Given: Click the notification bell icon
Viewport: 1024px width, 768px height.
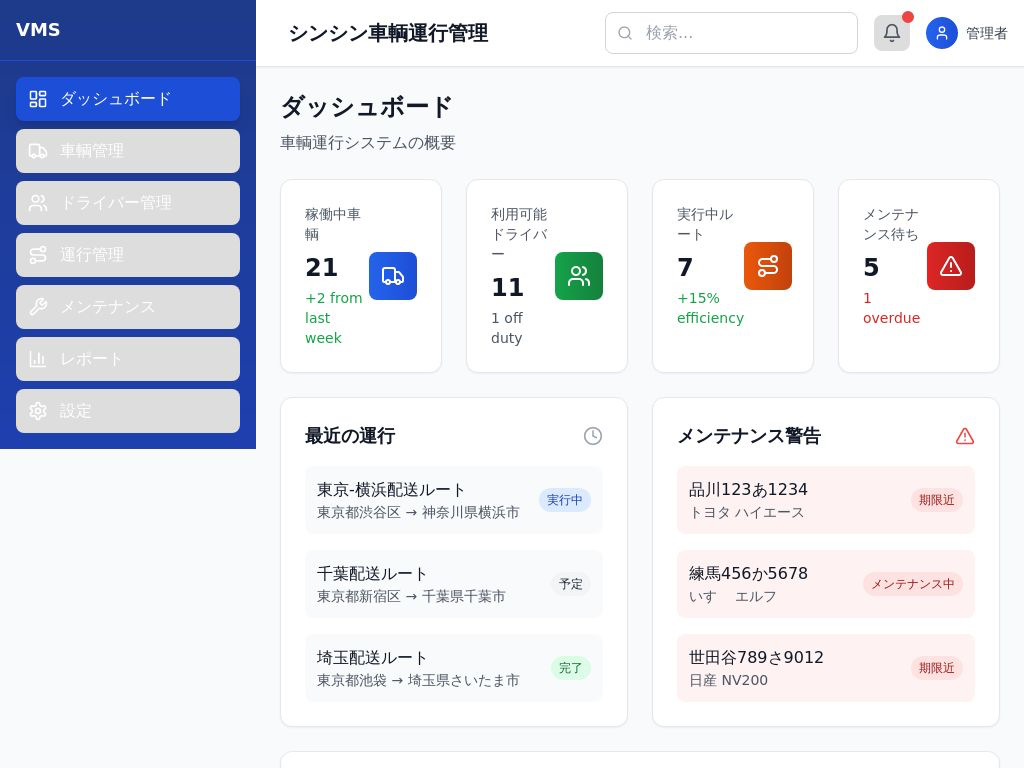Looking at the screenshot, I should click(891, 33).
